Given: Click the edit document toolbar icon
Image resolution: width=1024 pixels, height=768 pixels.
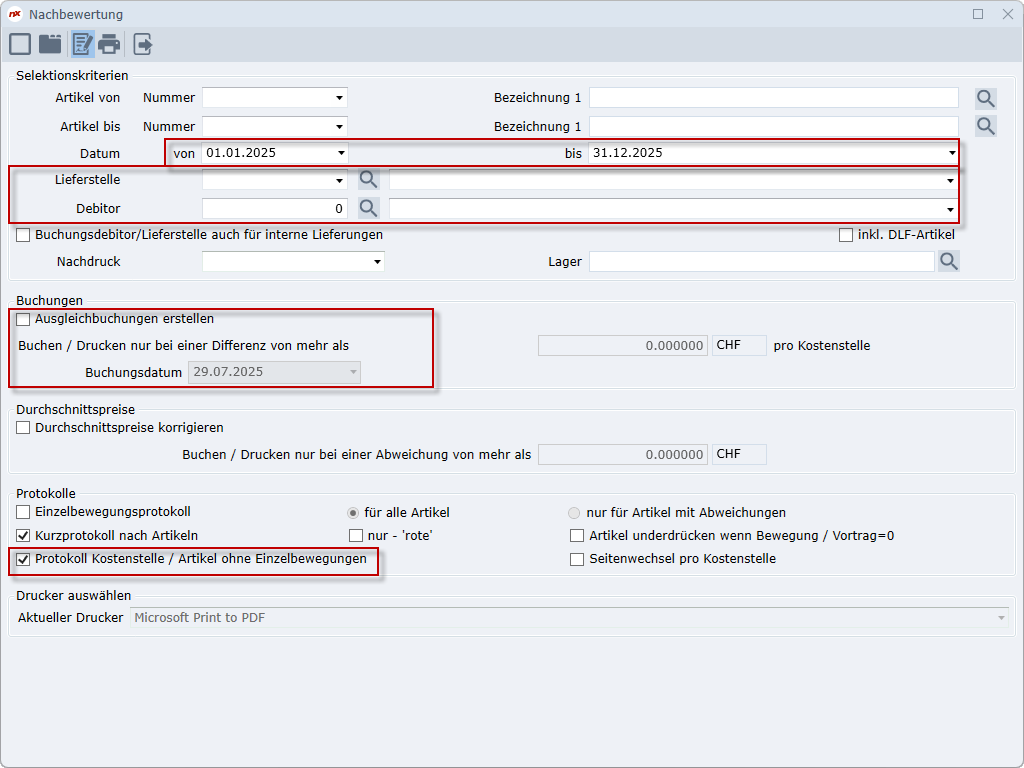Looking at the screenshot, I should tap(82, 44).
